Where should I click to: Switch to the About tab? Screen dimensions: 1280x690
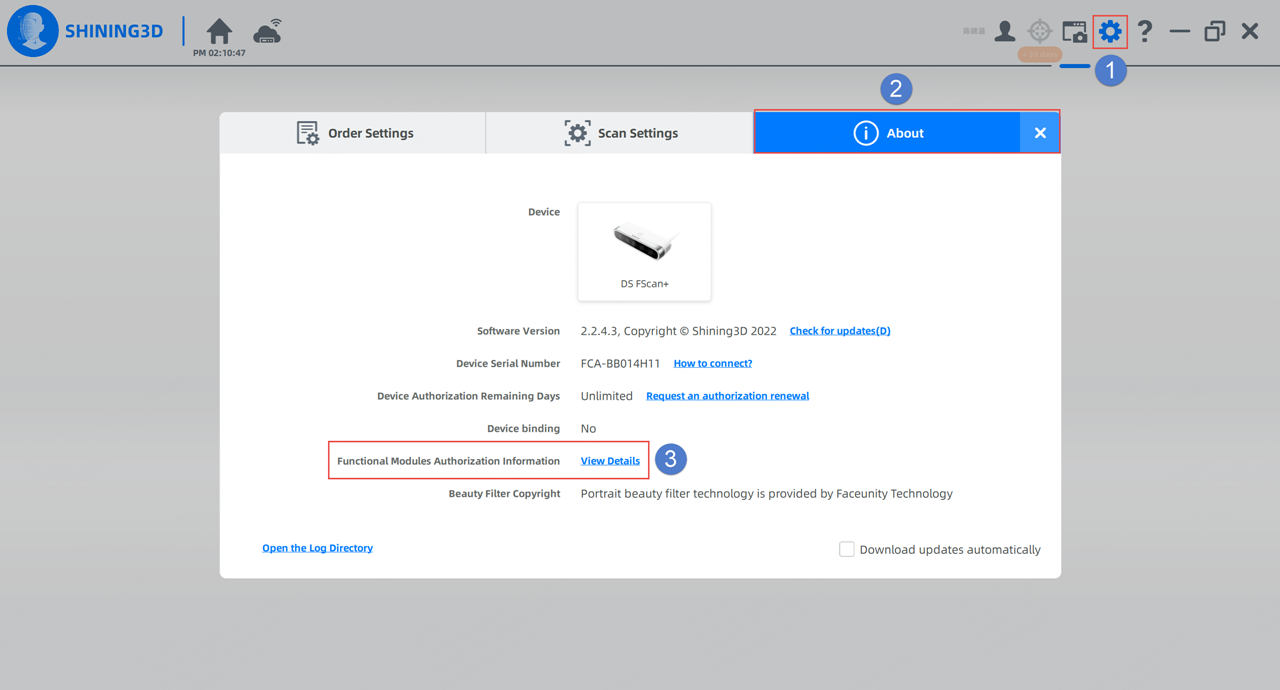tap(887, 132)
